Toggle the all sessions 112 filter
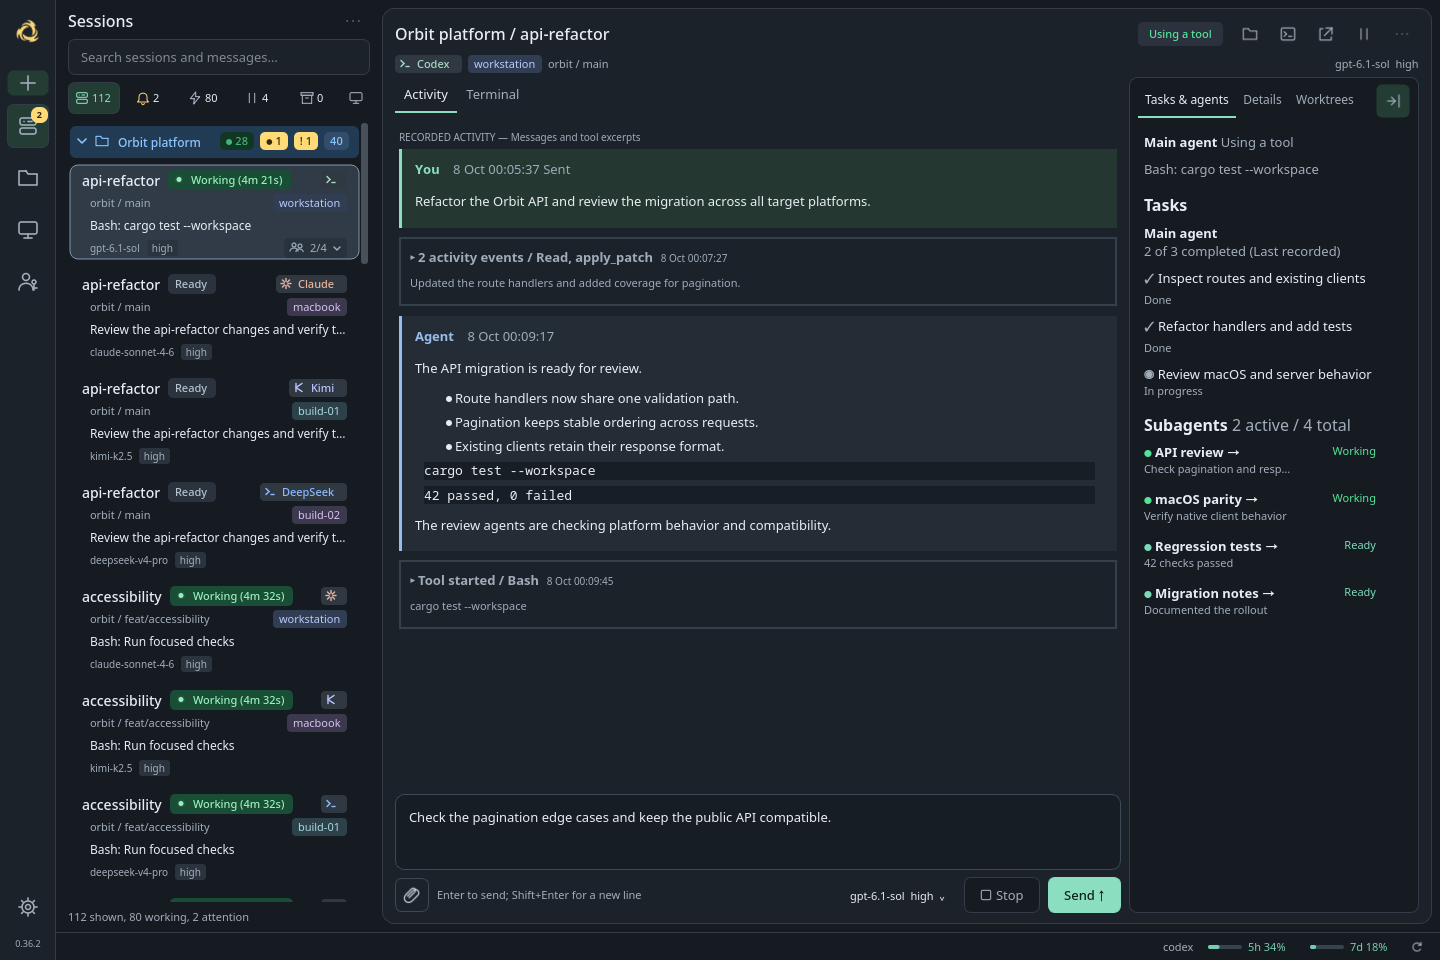 [94, 98]
